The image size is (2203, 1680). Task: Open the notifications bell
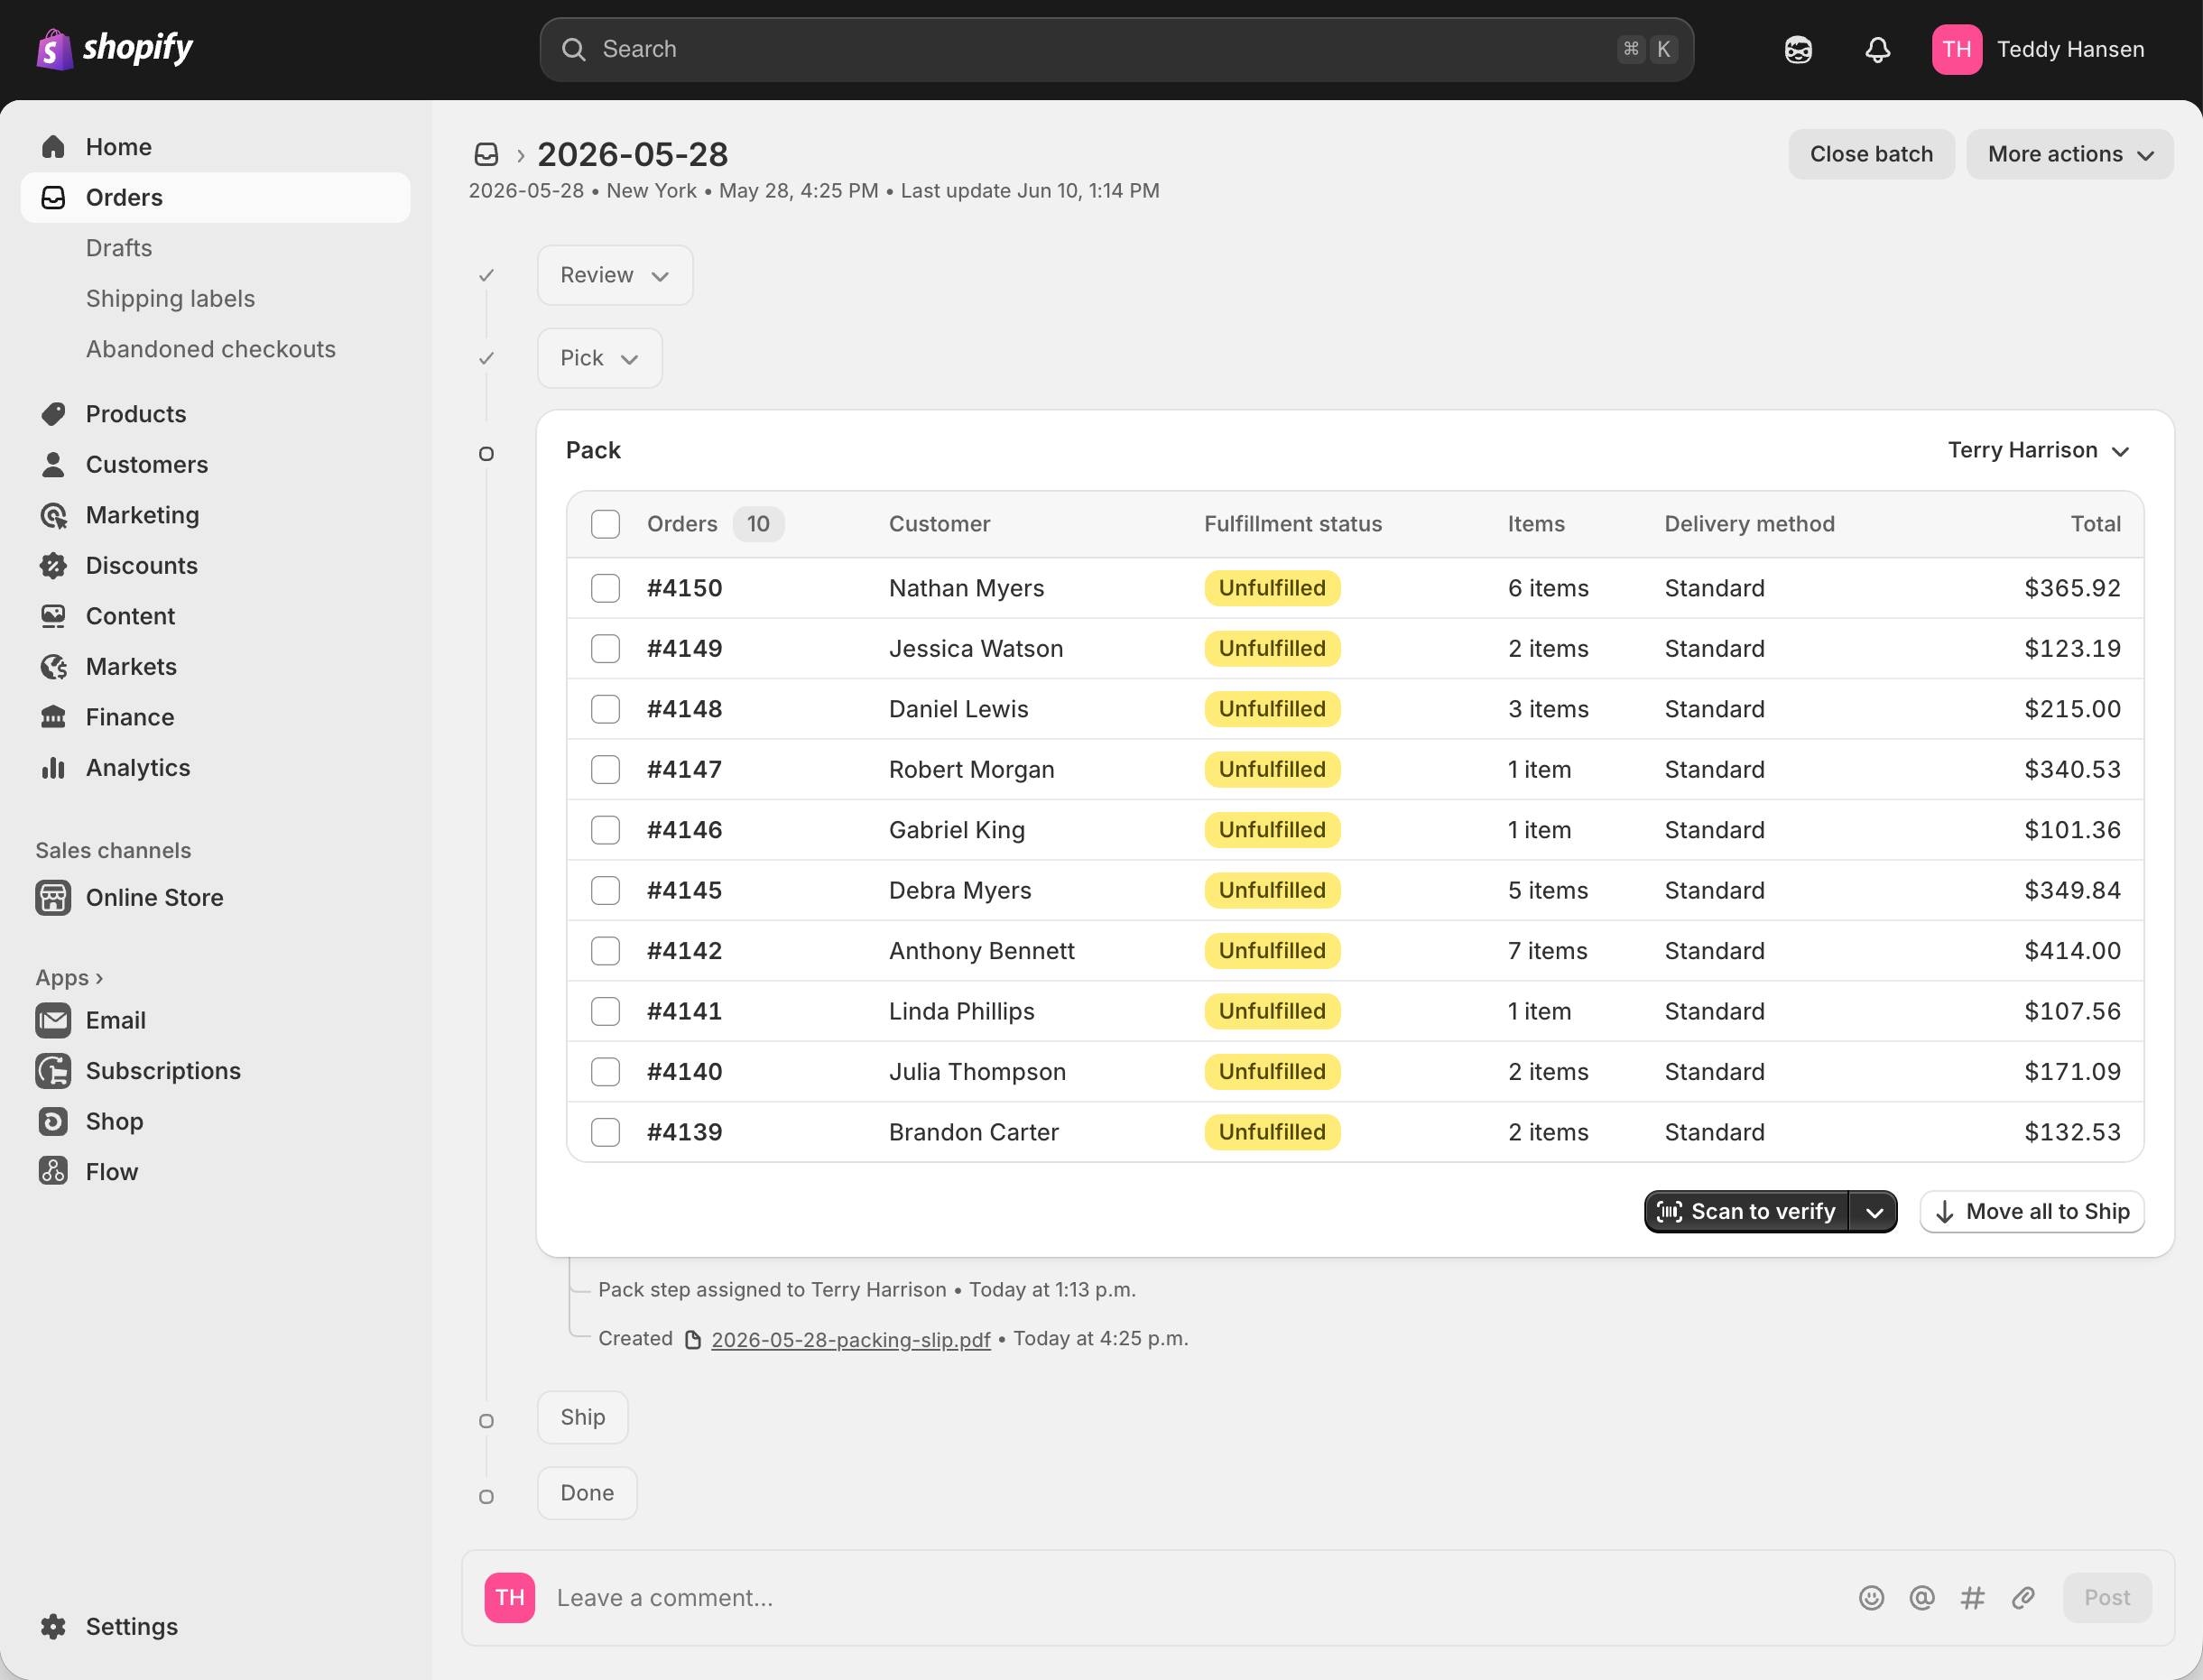tap(1877, 49)
